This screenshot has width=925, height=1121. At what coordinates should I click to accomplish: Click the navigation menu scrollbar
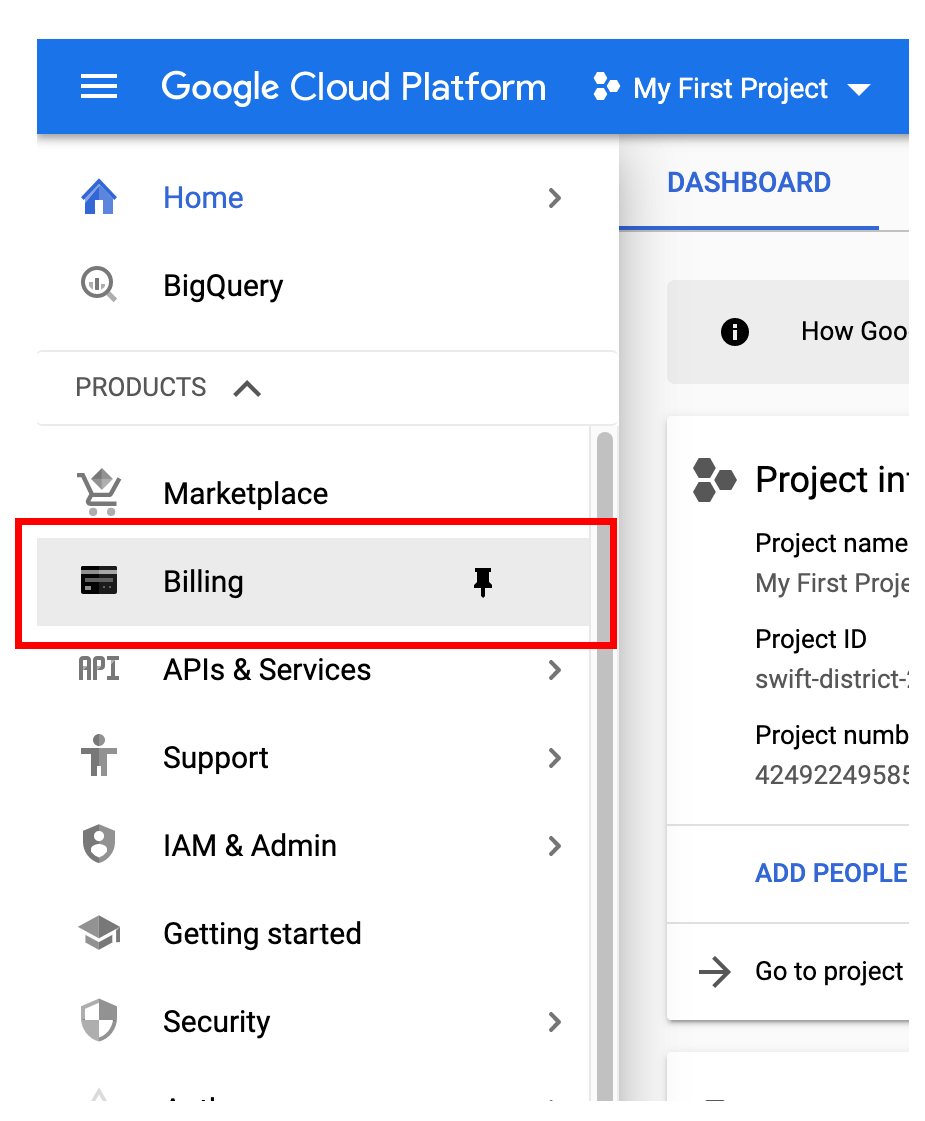tap(605, 765)
